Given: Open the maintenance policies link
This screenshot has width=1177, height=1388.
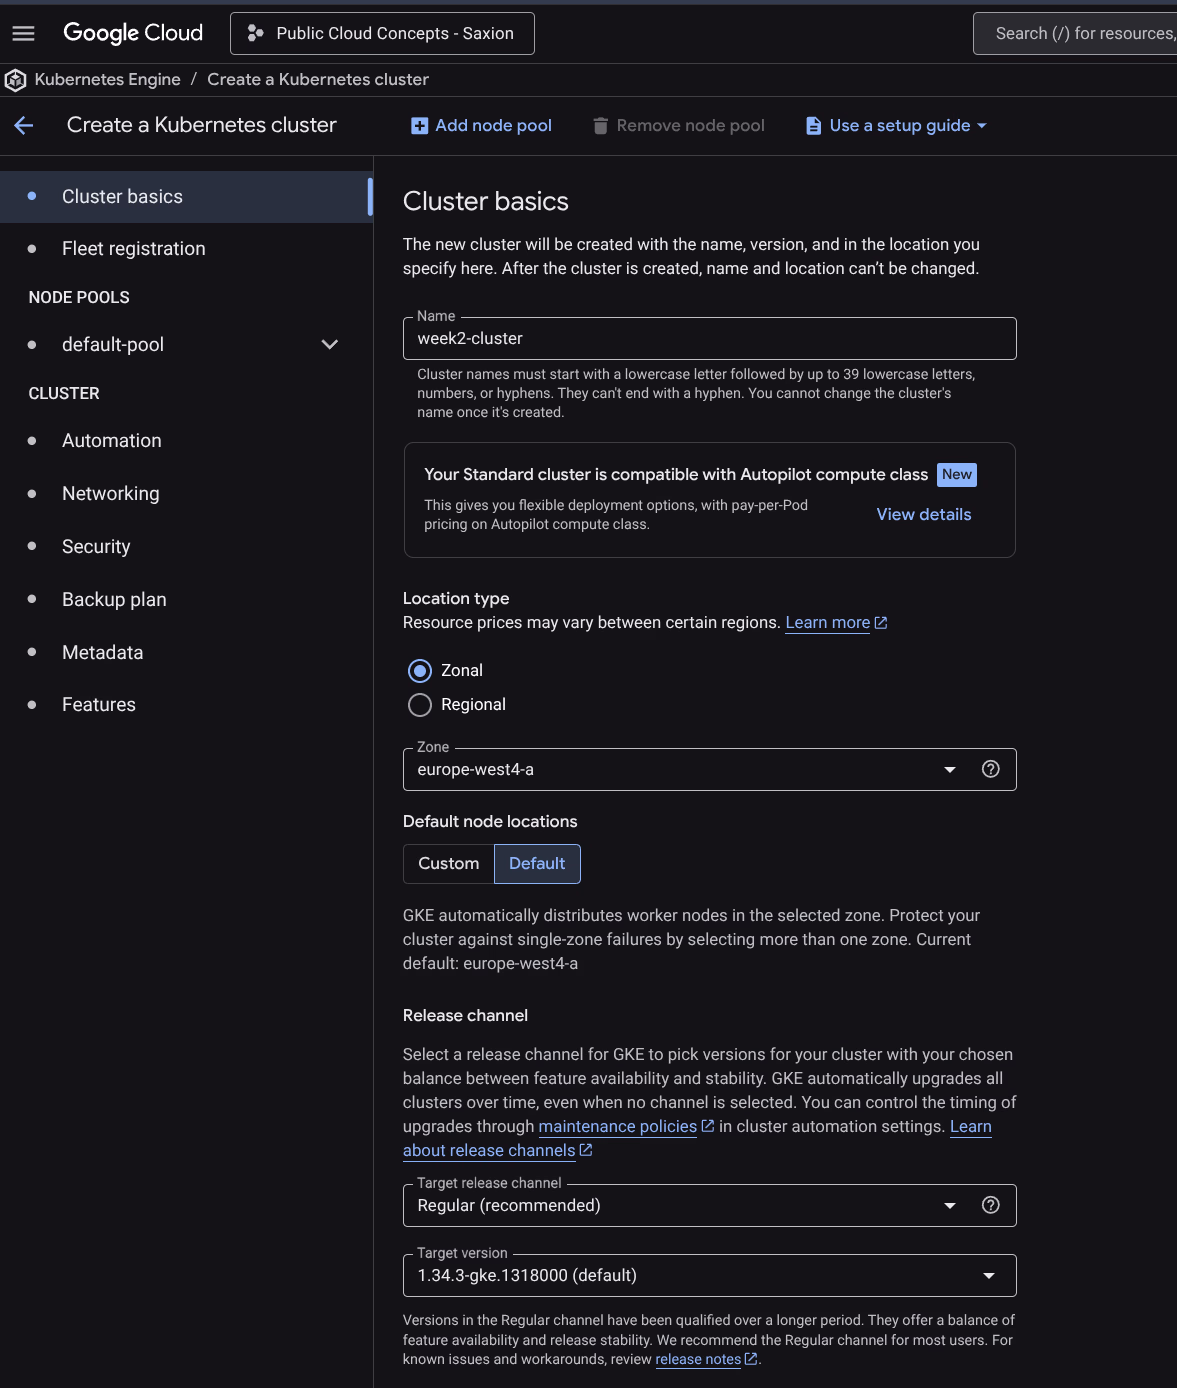Looking at the screenshot, I should click(617, 1127).
